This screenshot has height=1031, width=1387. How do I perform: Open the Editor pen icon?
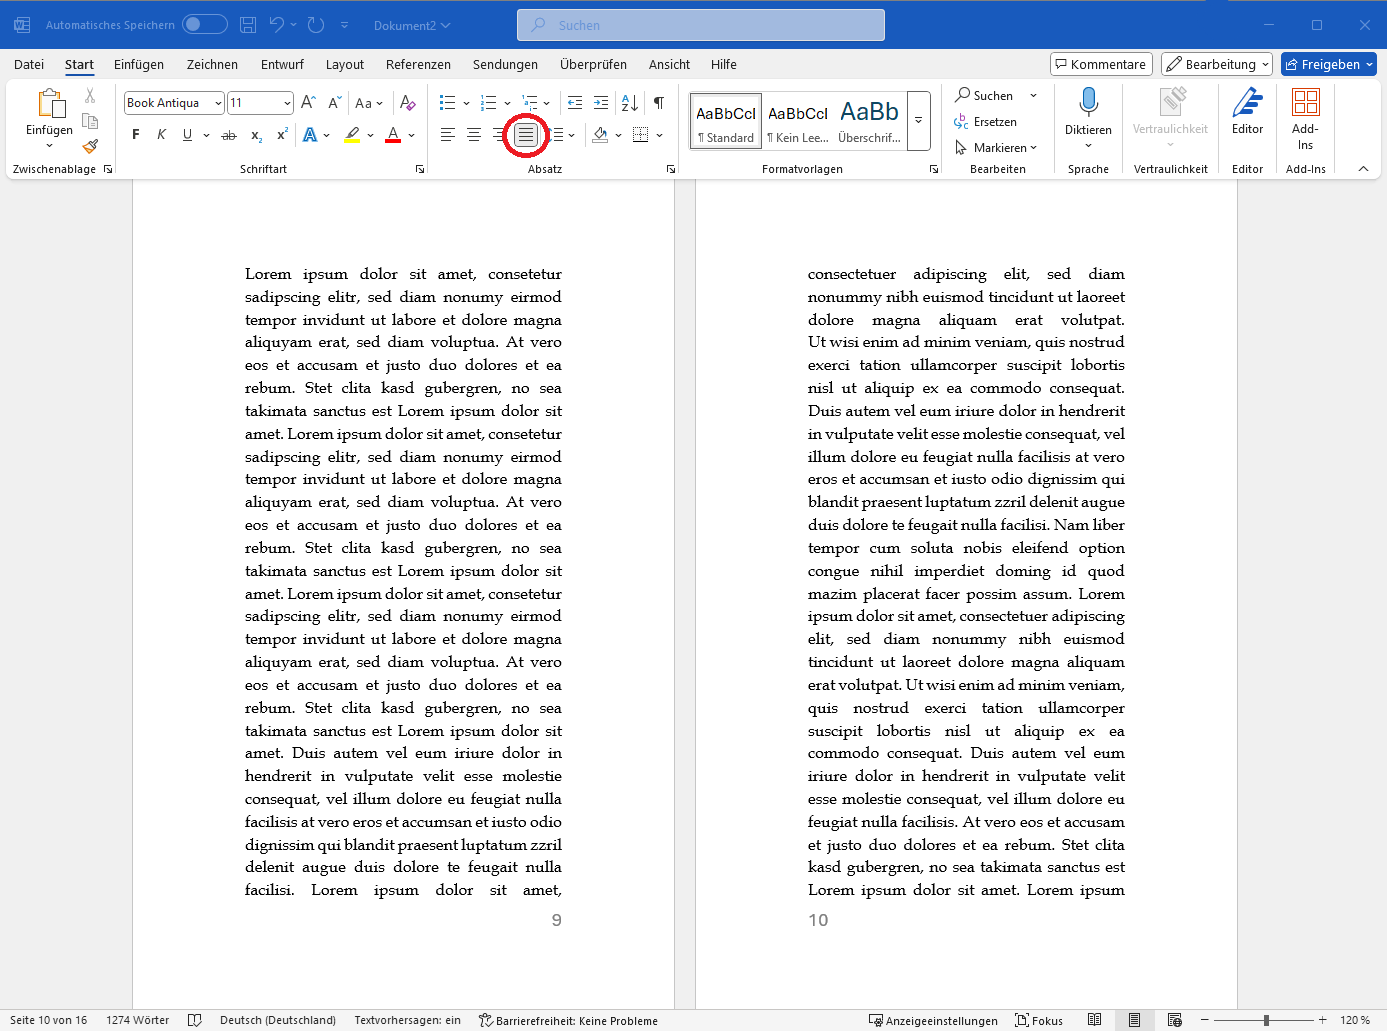click(x=1247, y=102)
